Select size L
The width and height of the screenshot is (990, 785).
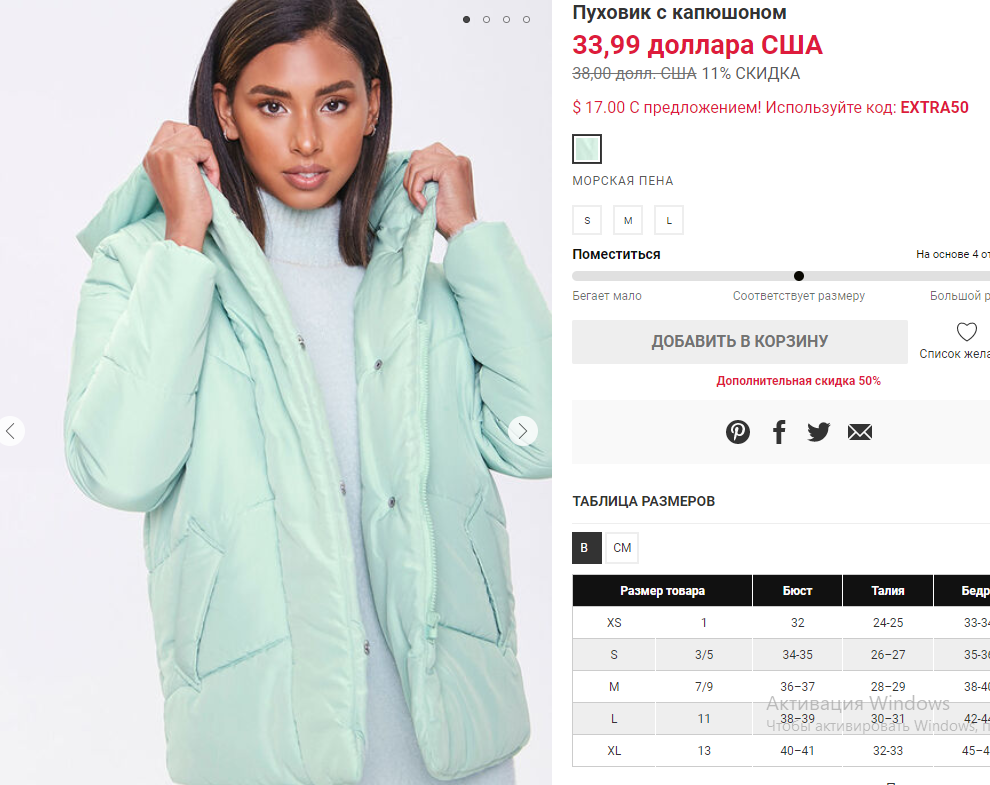(669, 220)
